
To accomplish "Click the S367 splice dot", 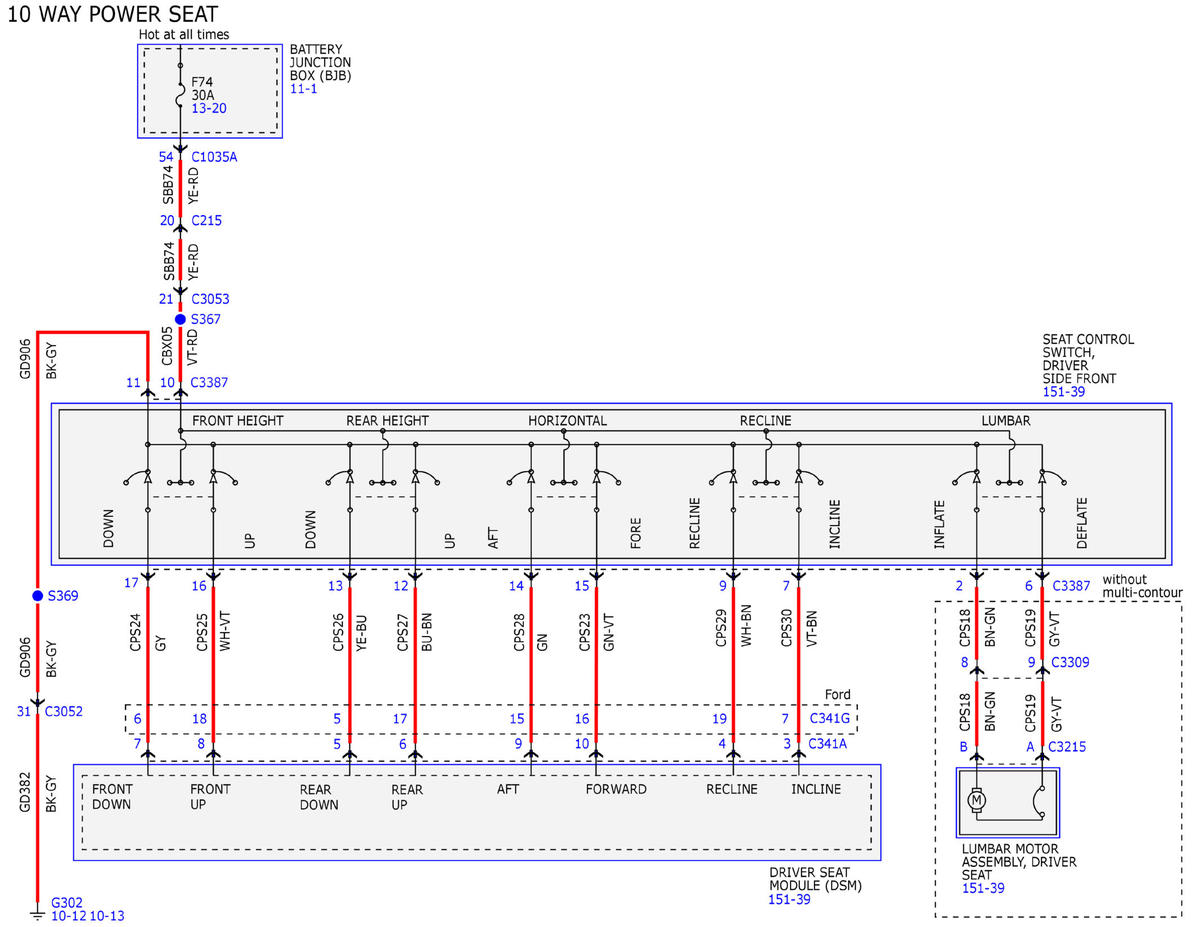I will [180, 319].
